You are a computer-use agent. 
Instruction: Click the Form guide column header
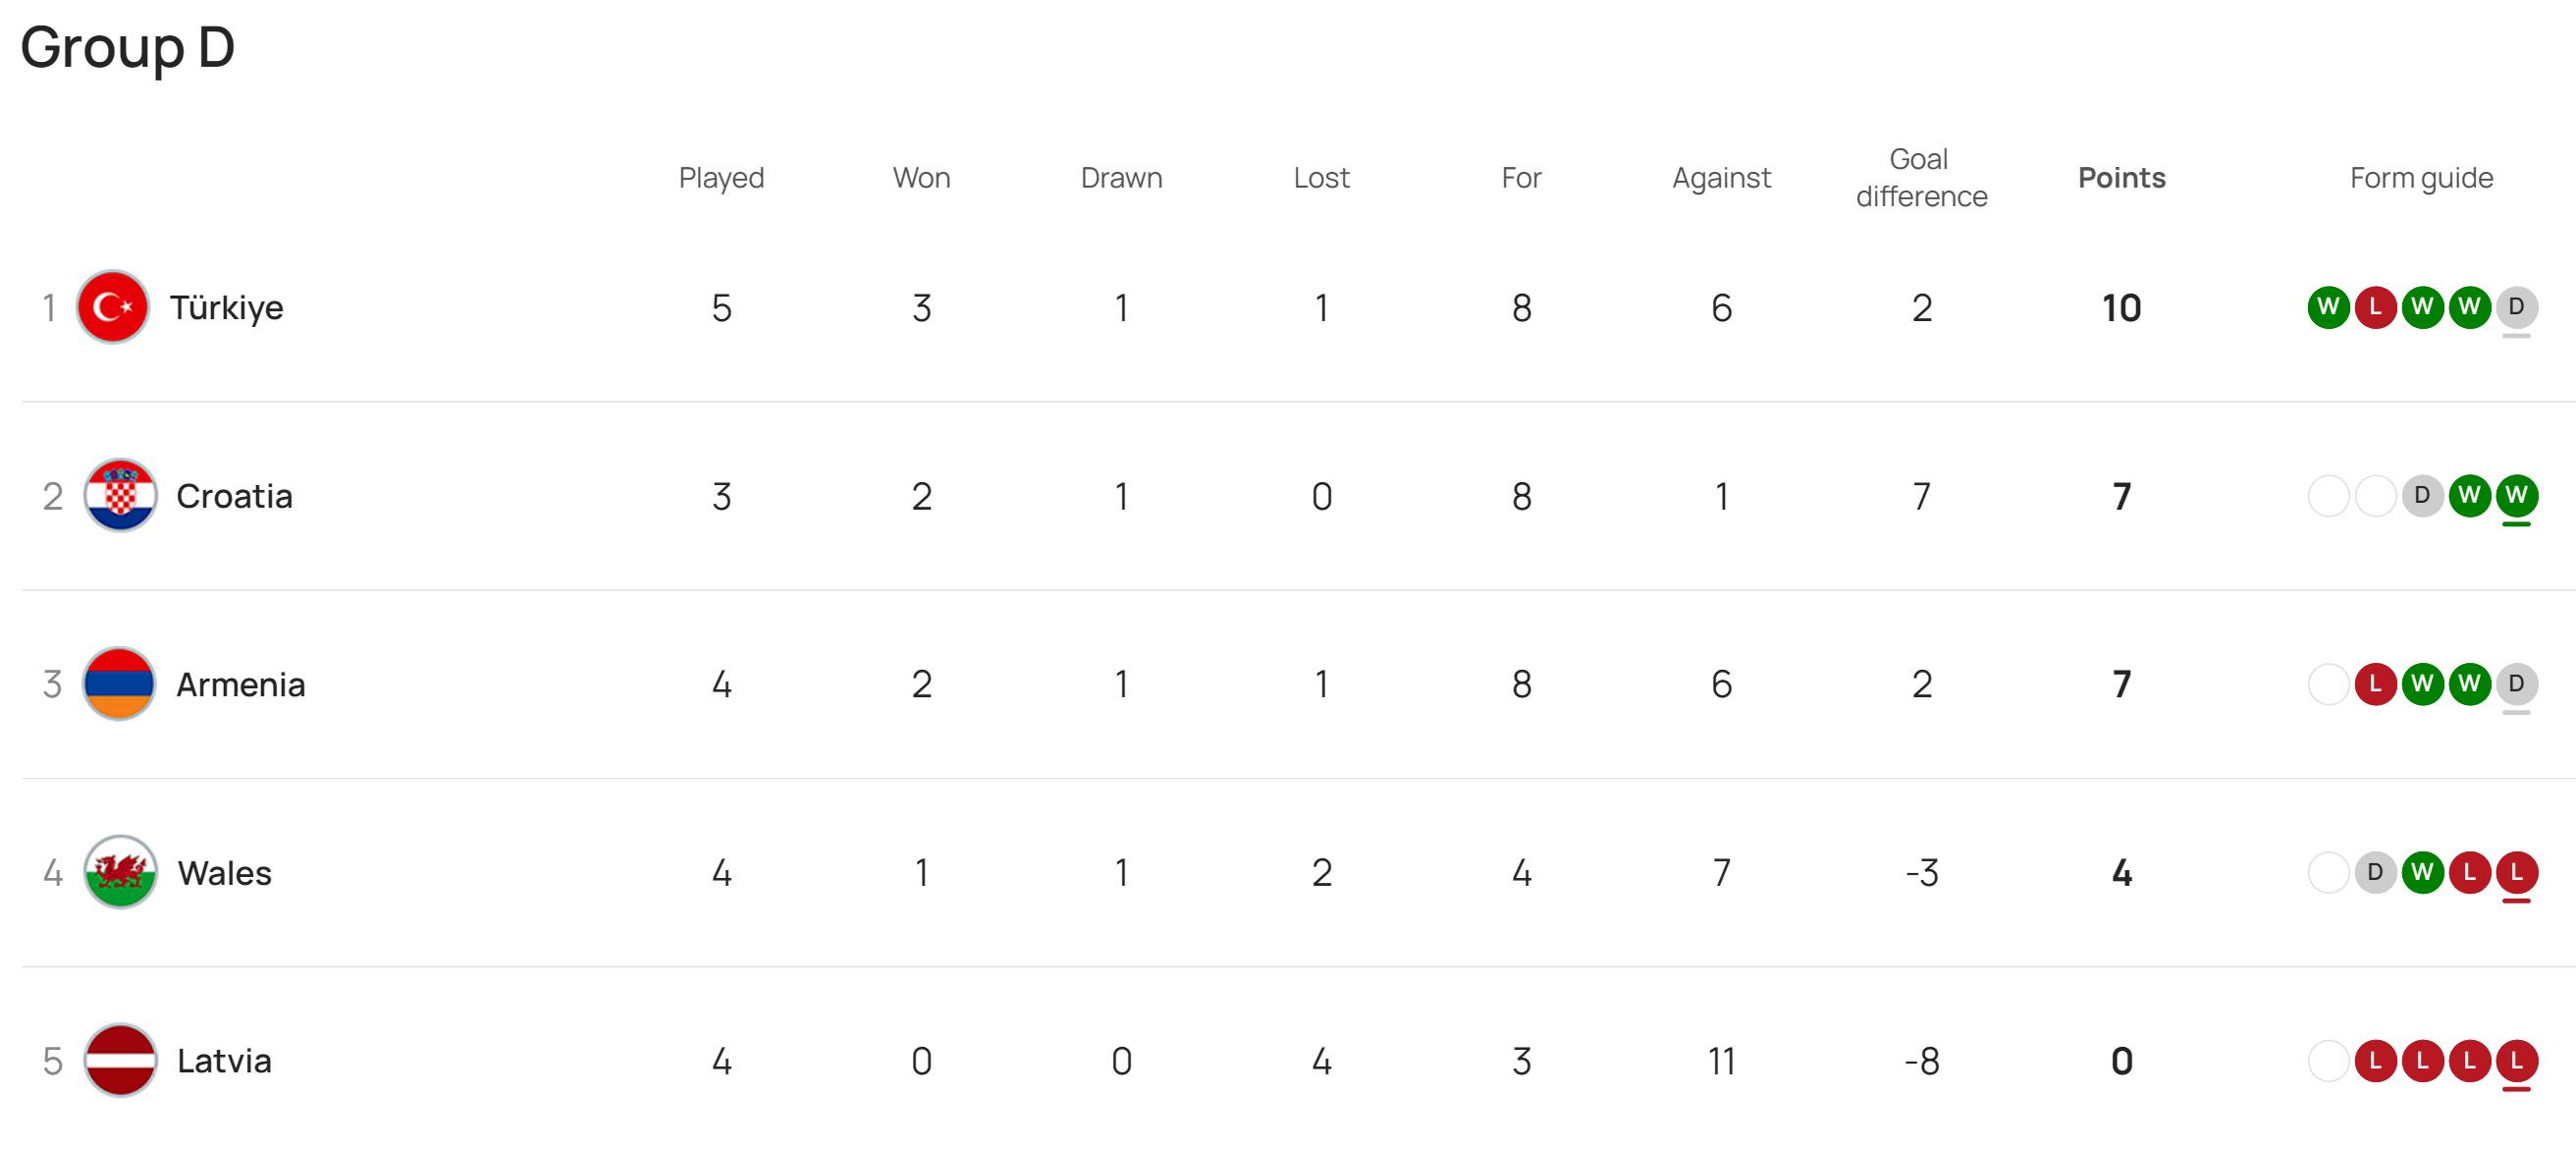tap(2421, 177)
